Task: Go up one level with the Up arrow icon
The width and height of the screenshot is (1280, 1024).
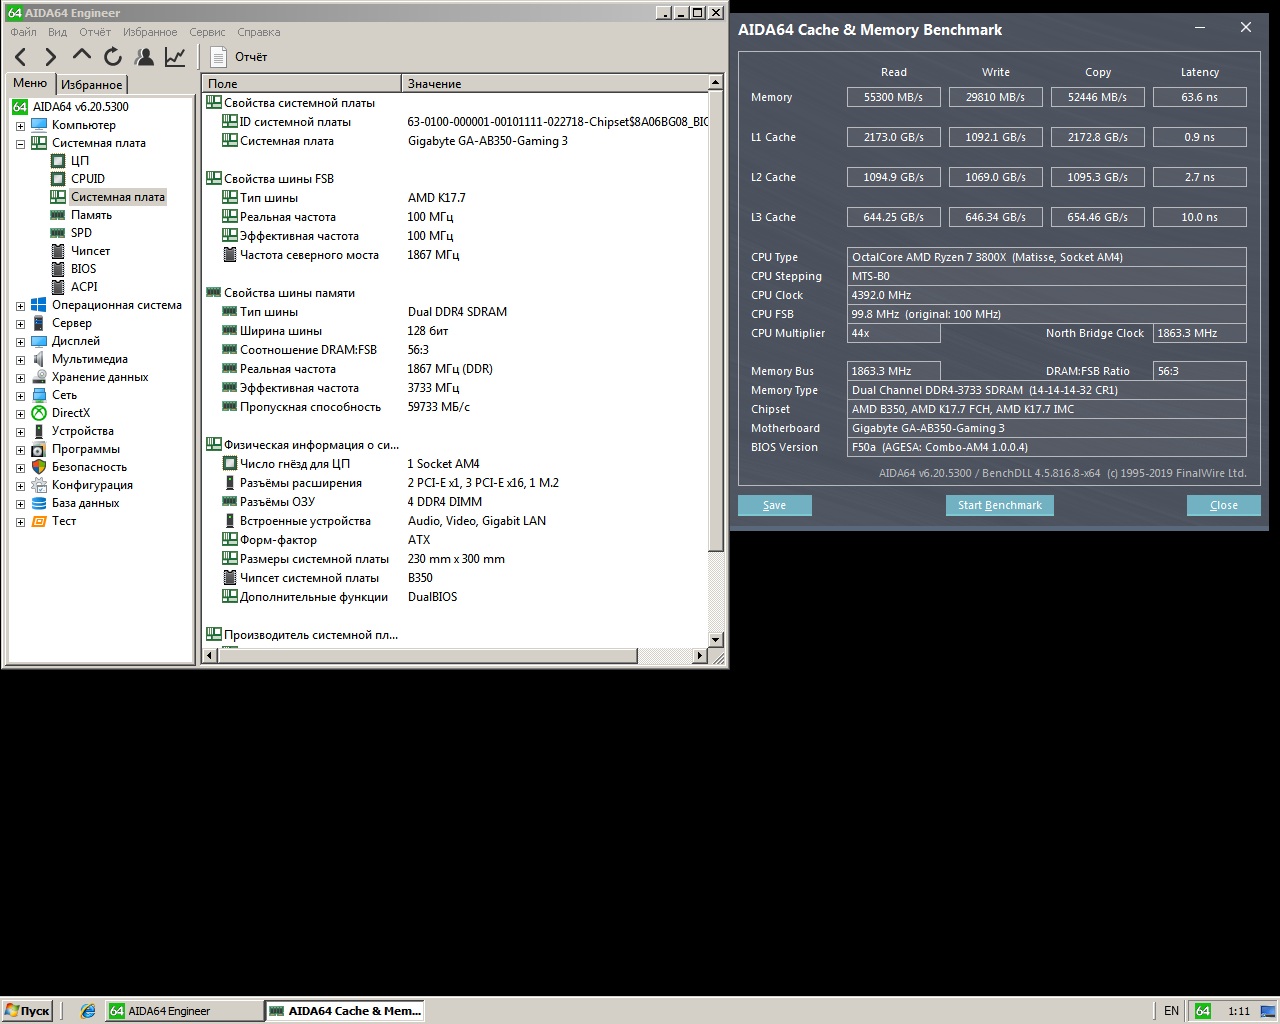Action: coord(82,55)
